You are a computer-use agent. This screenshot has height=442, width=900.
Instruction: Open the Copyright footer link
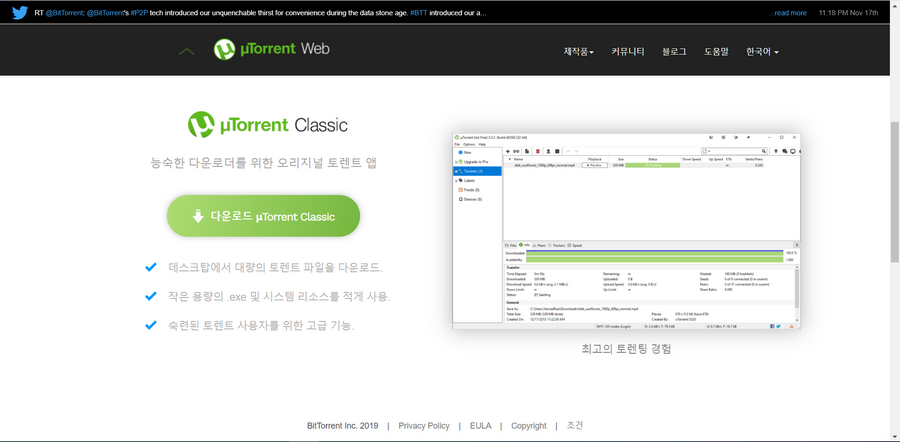point(529,426)
